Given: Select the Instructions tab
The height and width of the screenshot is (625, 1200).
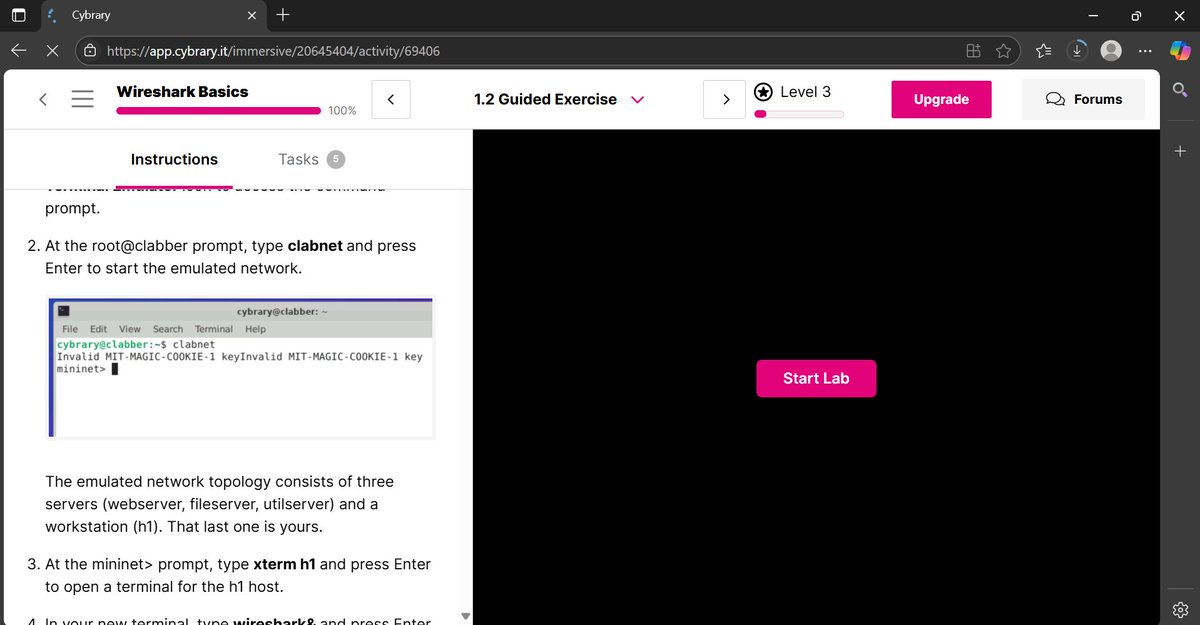Looking at the screenshot, I should [174, 159].
